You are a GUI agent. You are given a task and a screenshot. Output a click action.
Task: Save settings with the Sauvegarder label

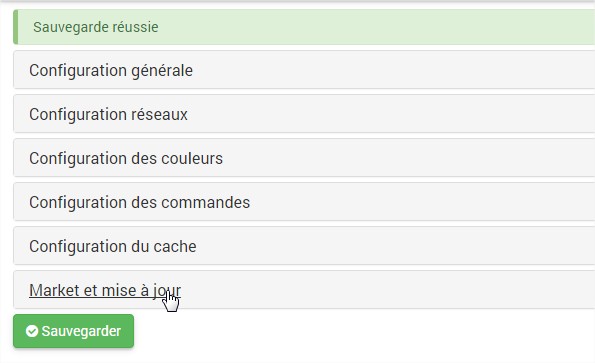81,331
